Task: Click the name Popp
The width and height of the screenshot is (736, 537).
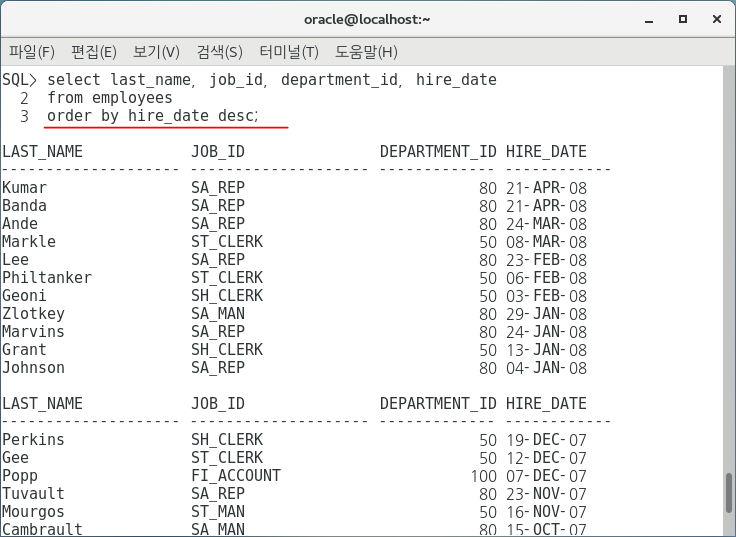Action: pos(20,476)
